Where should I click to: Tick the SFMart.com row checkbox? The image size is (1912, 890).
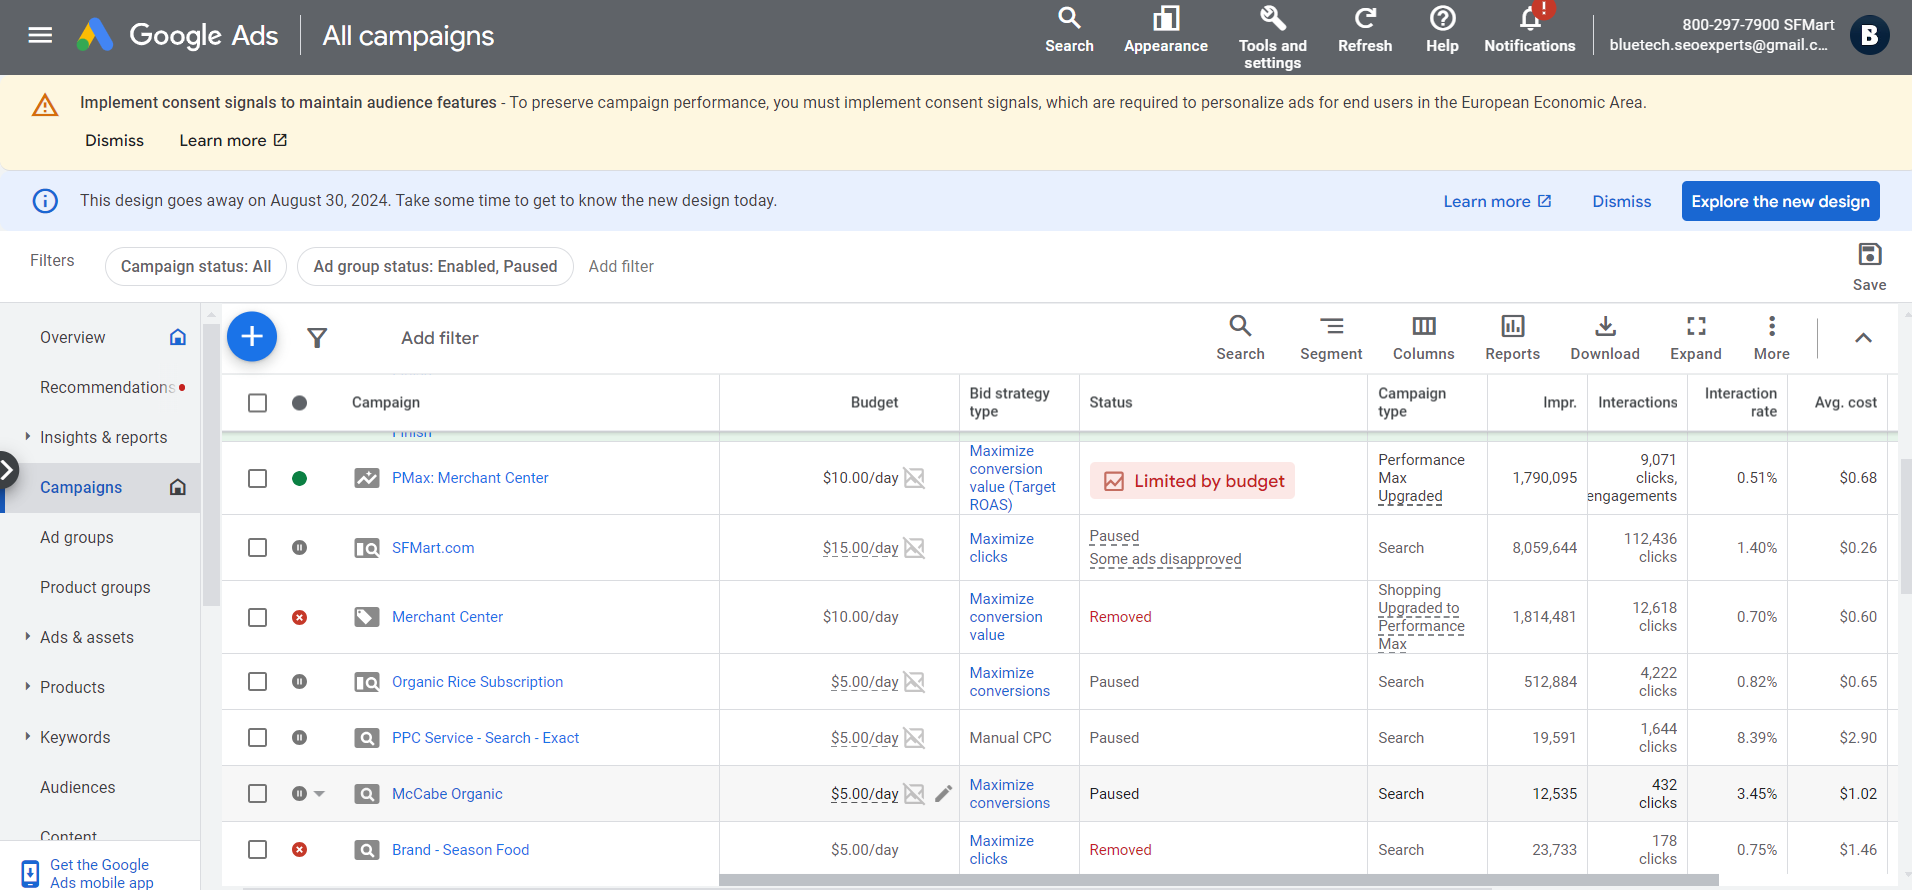click(257, 548)
